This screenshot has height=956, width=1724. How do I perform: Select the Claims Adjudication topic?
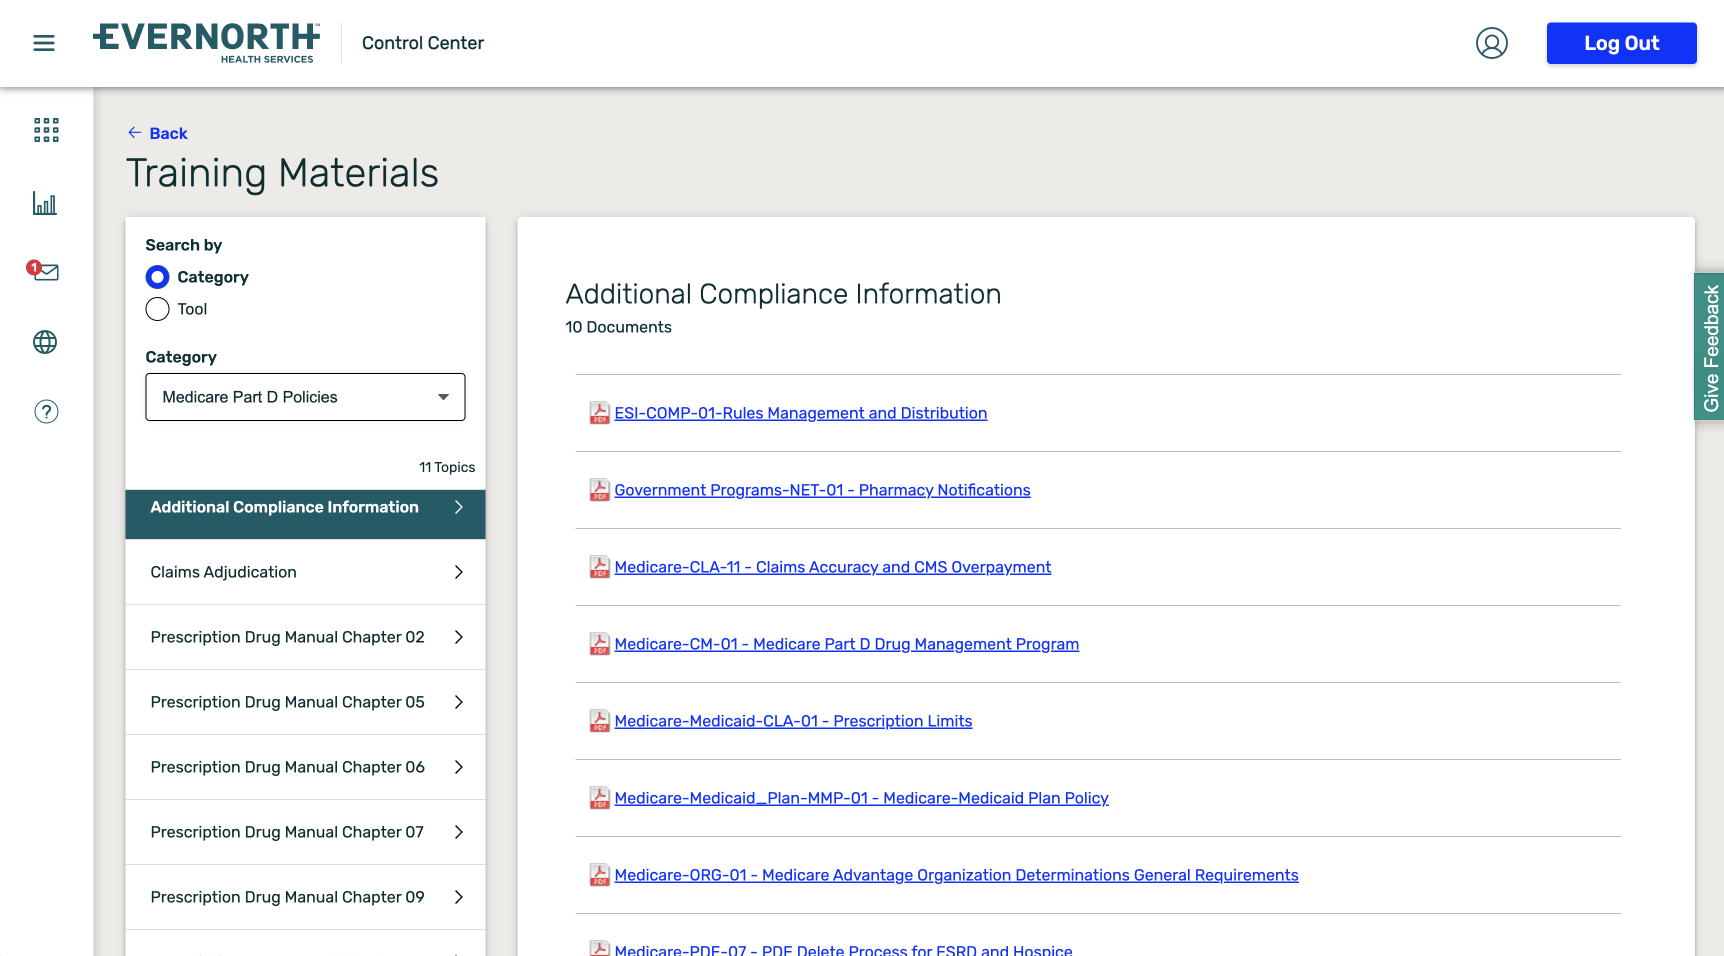(305, 572)
